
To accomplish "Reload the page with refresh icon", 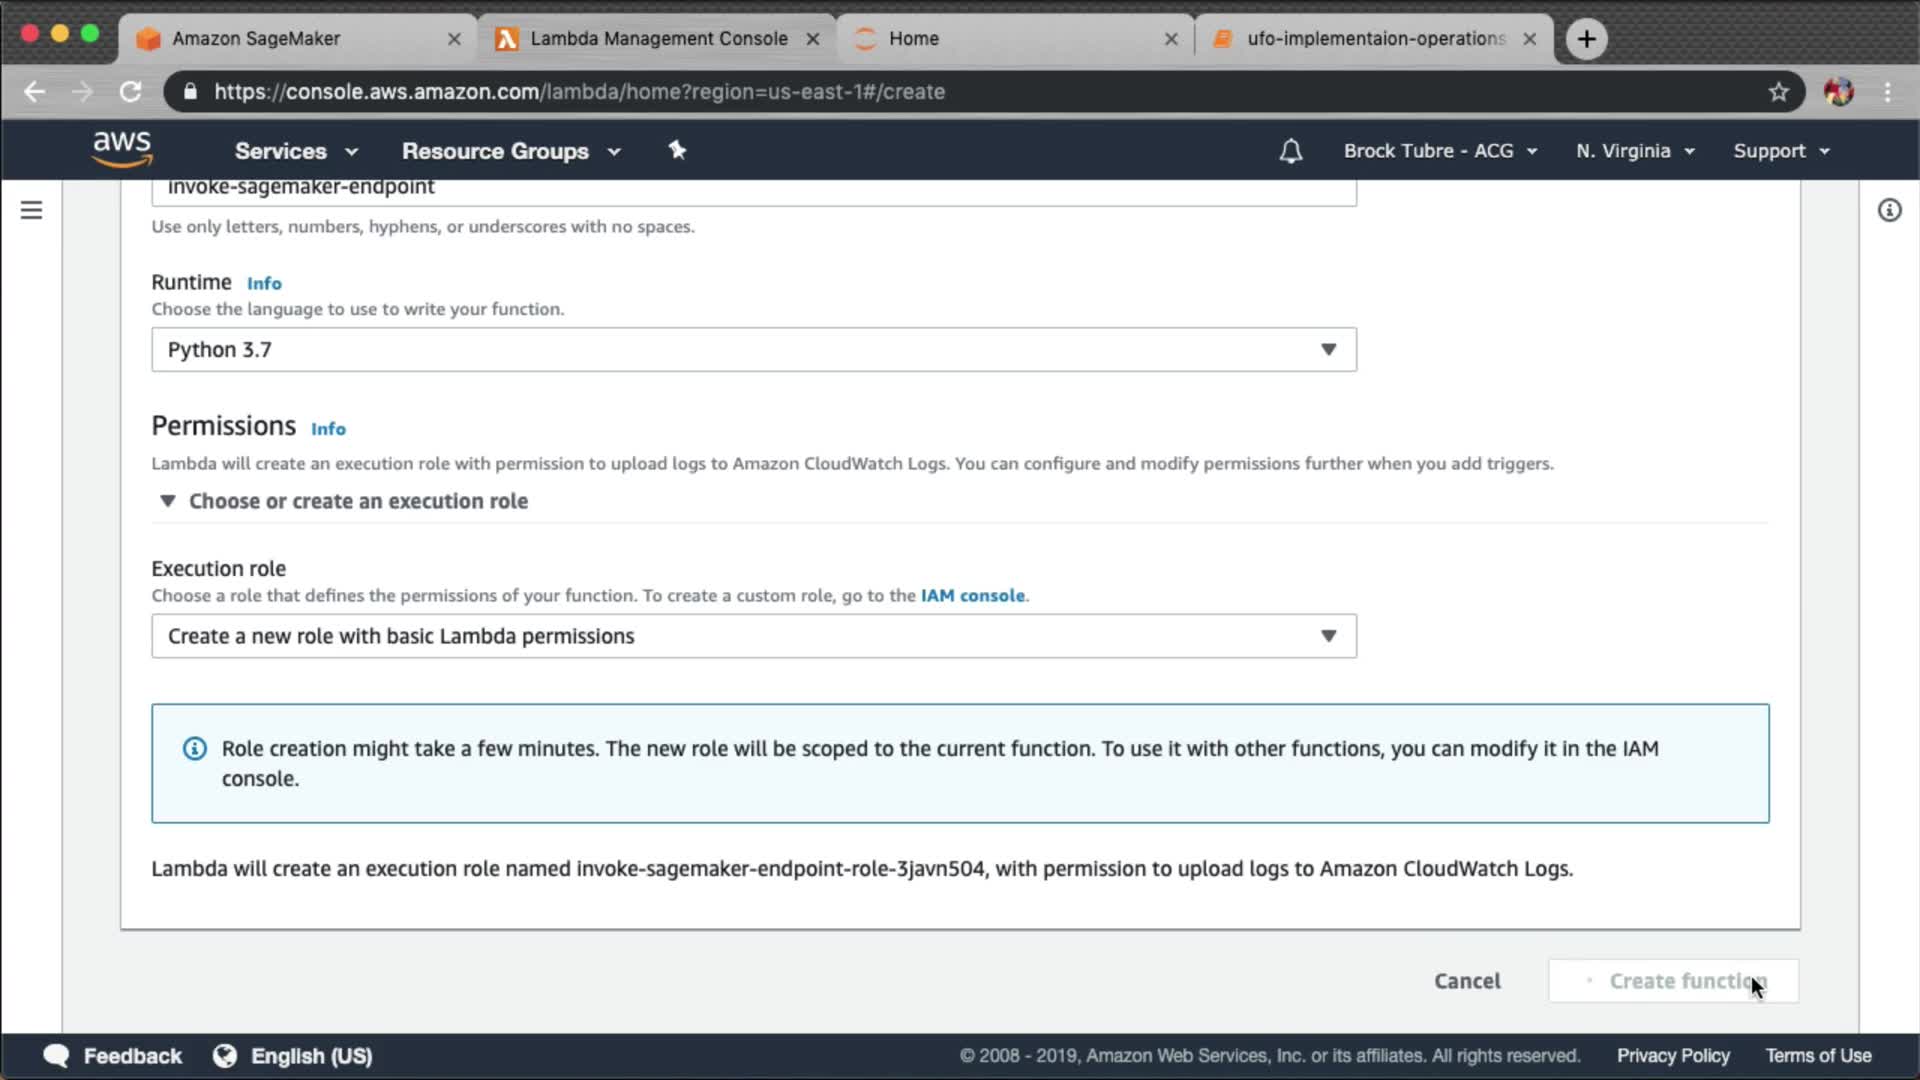I will (x=131, y=92).
